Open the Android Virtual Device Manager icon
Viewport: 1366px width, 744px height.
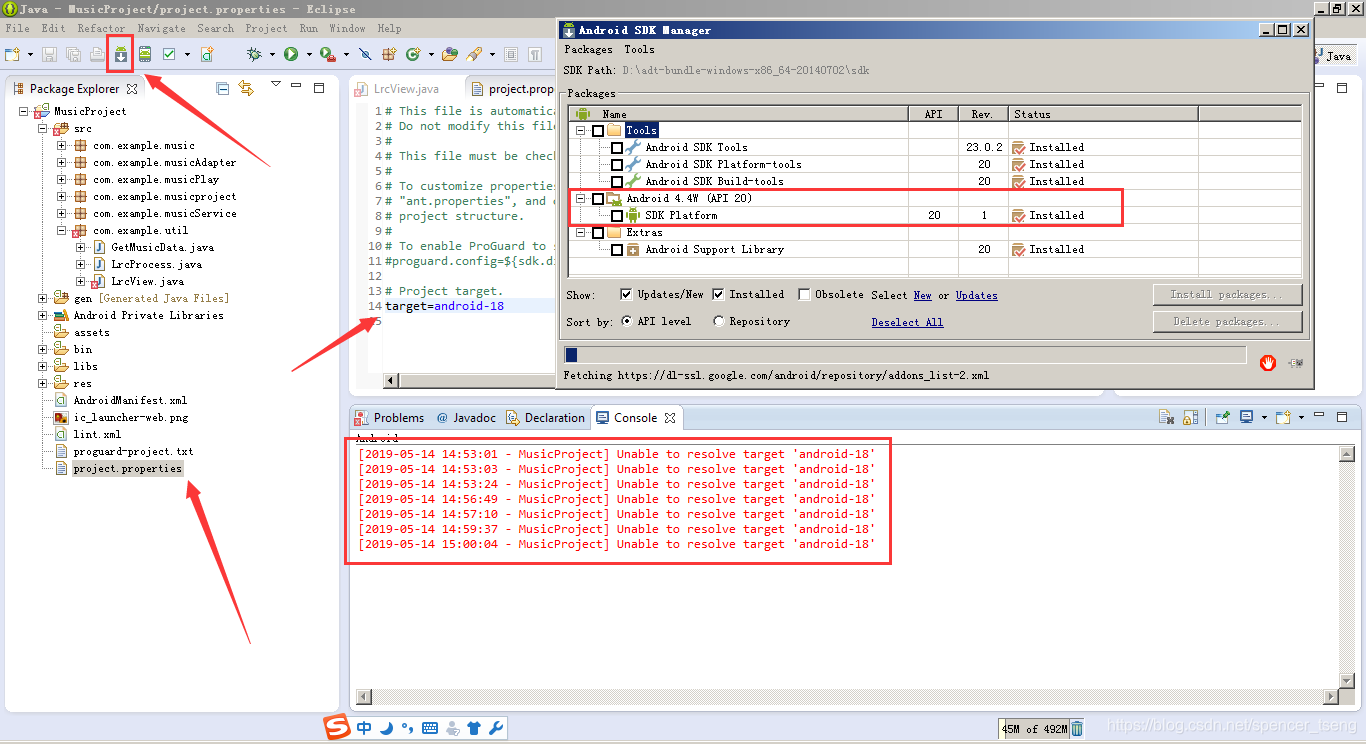(145, 54)
